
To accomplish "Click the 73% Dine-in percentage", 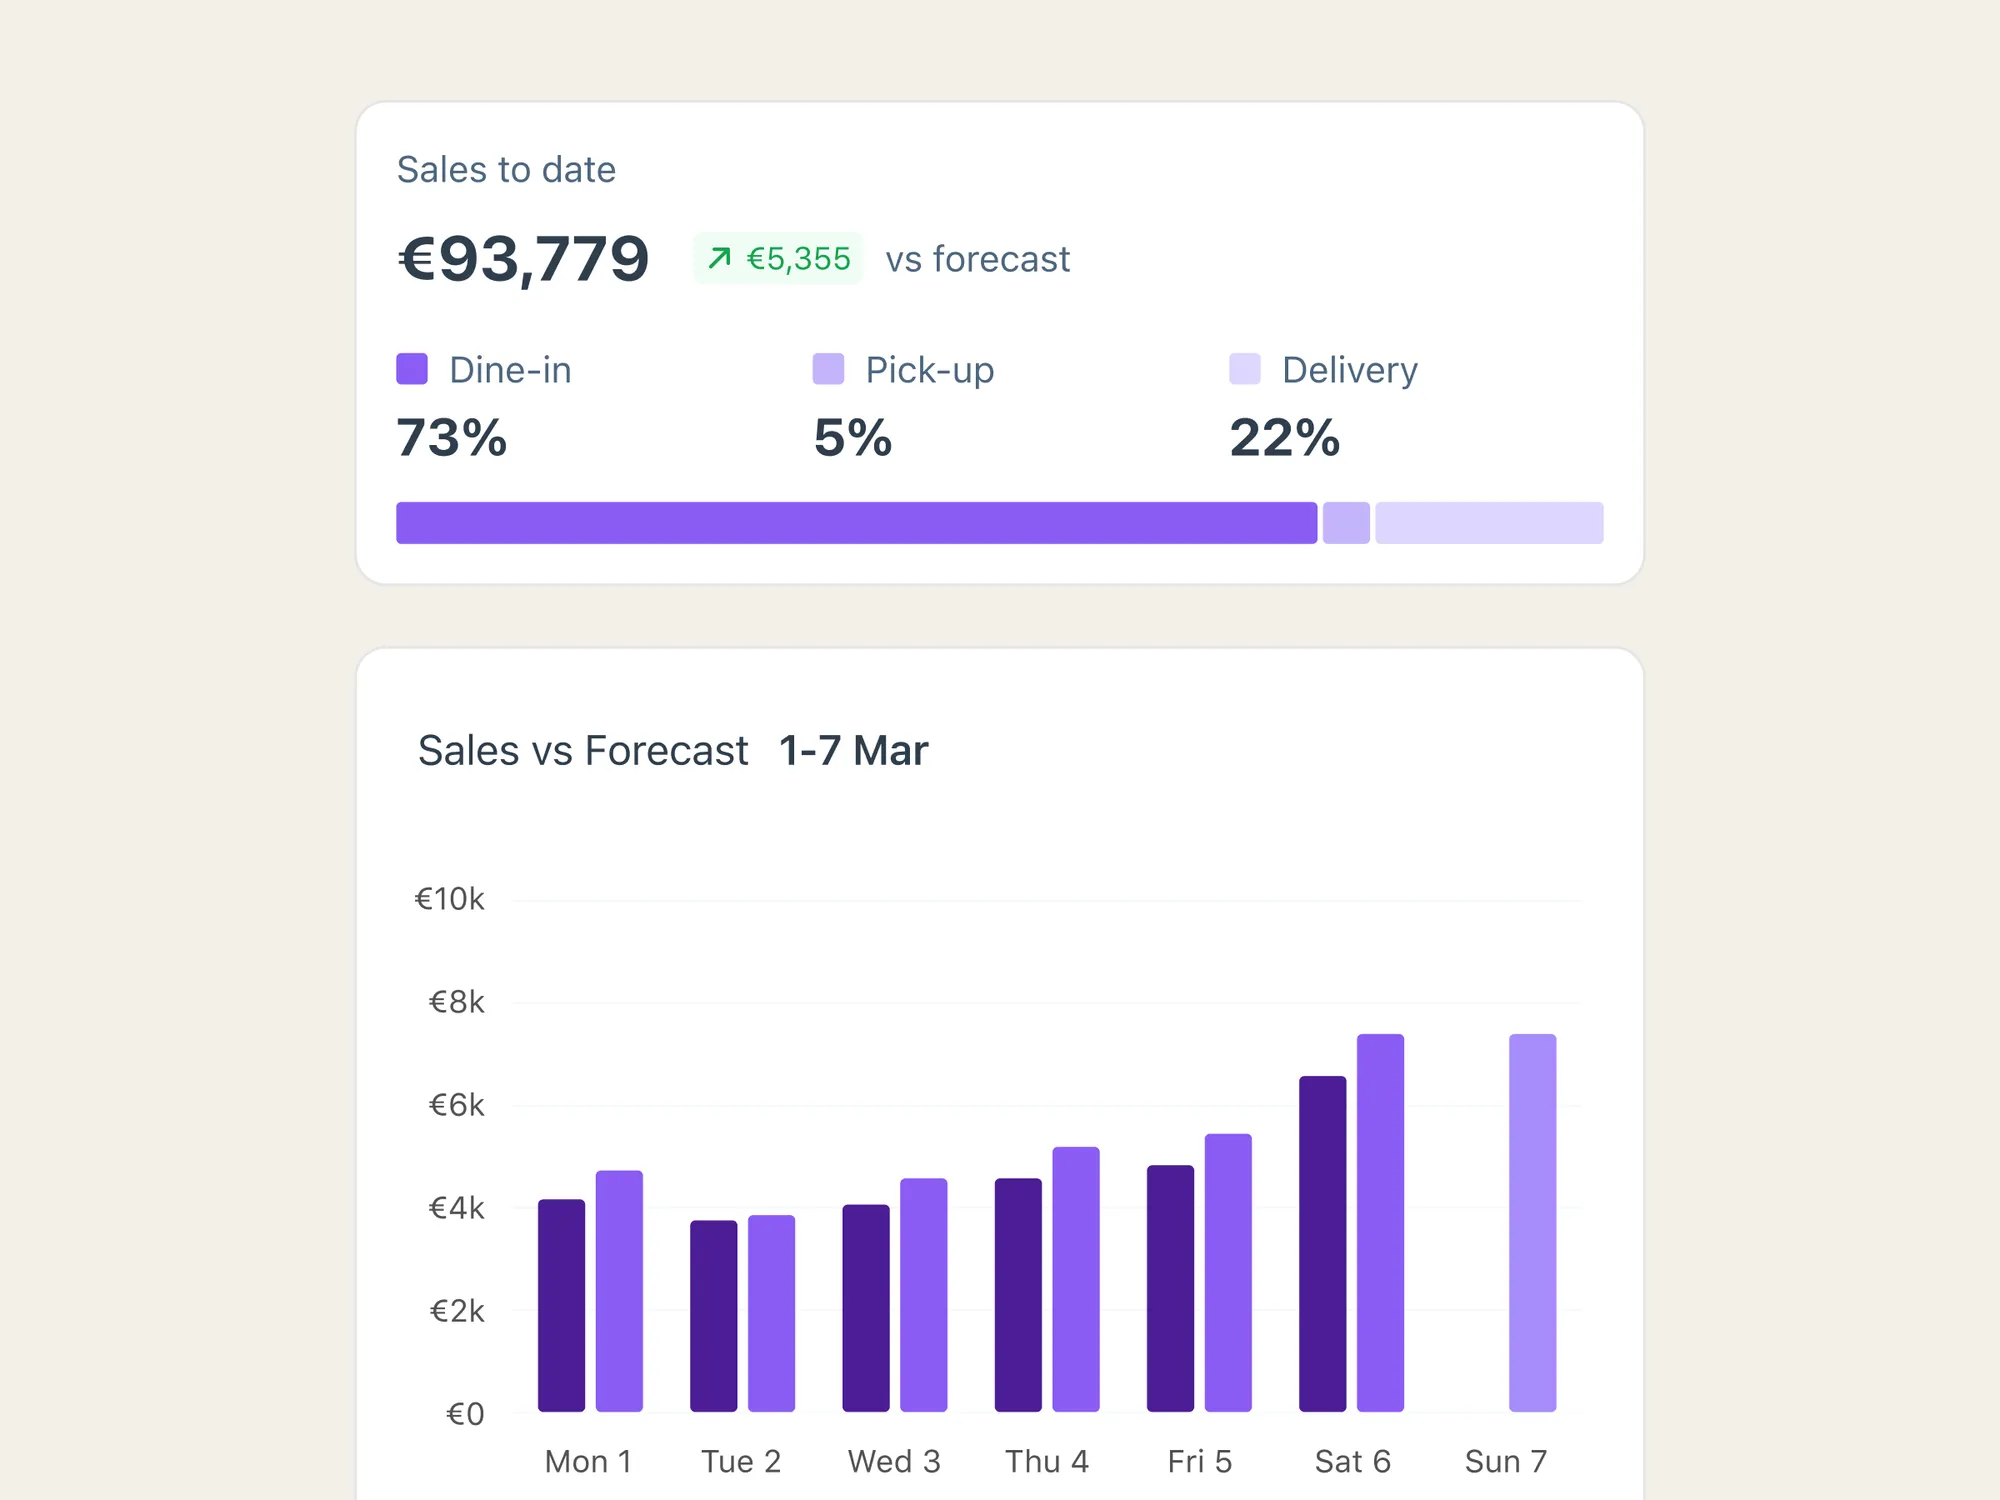I will [452, 438].
